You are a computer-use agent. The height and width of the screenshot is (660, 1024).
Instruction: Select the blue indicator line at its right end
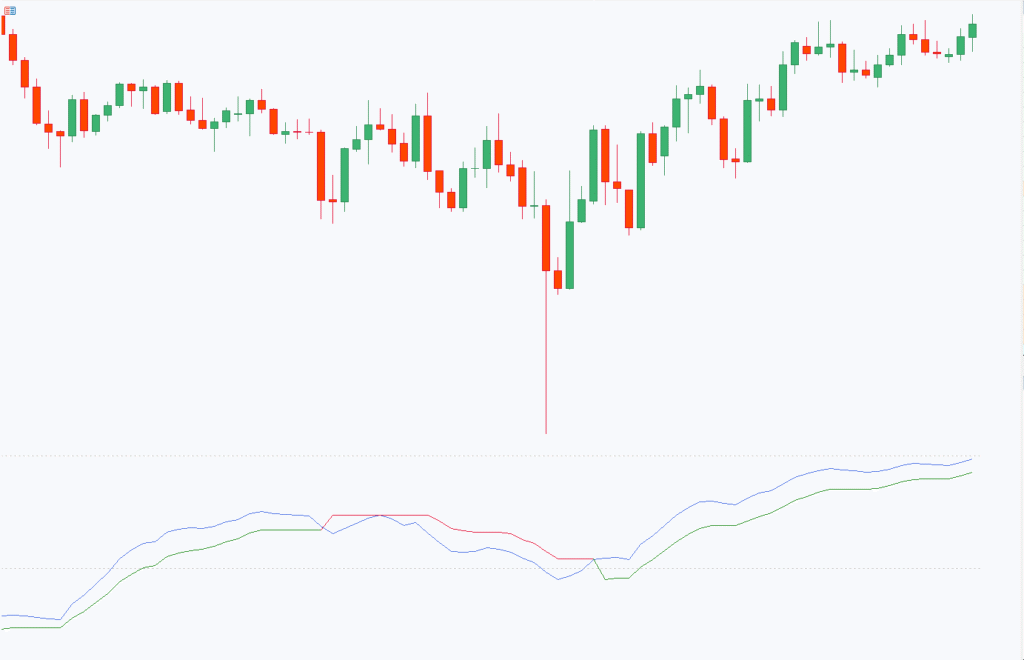(x=968, y=461)
